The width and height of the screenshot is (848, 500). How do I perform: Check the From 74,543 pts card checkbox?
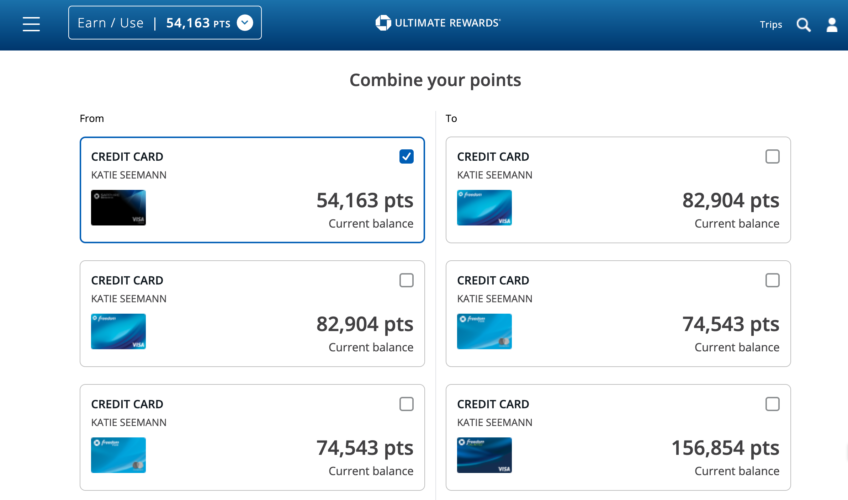click(x=406, y=404)
